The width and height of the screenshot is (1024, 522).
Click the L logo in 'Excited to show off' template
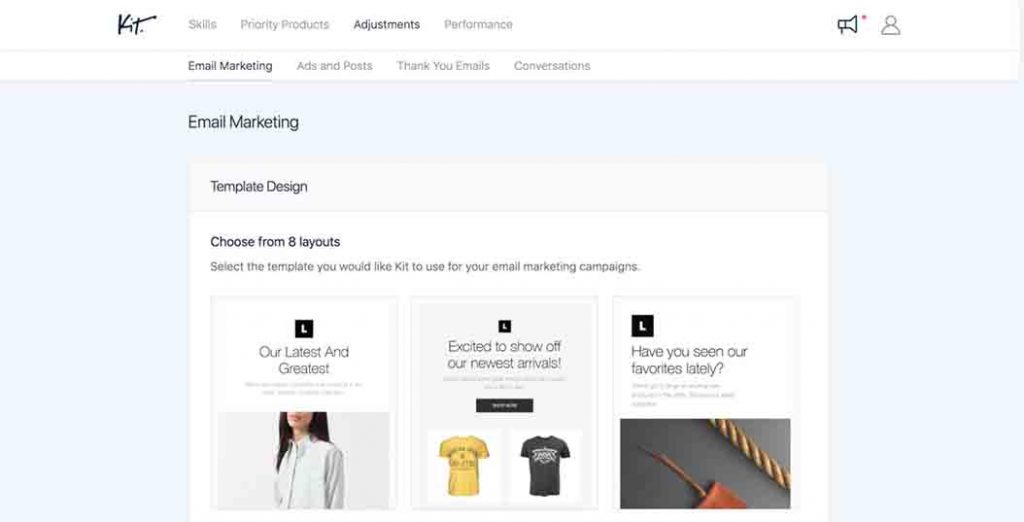(x=505, y=326)
